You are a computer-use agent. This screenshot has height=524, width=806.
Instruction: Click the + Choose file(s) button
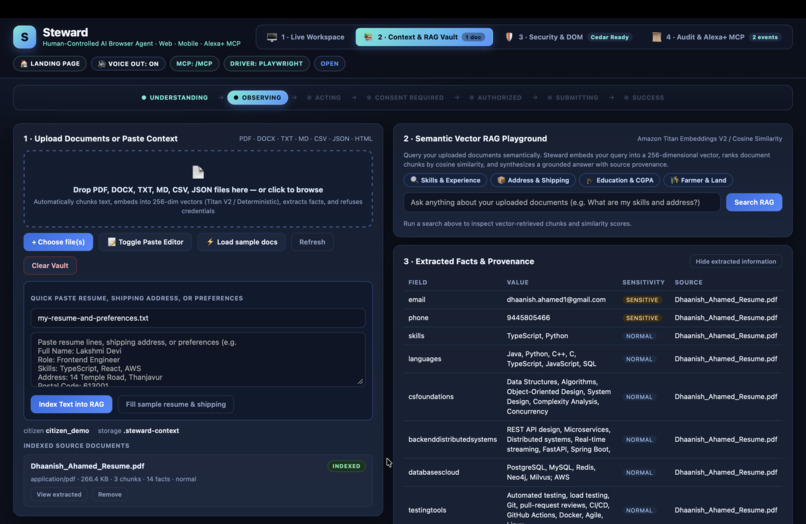click(58, 242)
